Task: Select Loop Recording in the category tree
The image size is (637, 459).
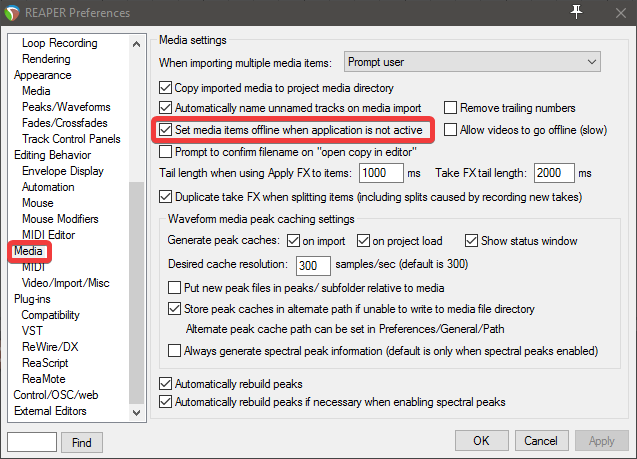Action: point(59,43)
